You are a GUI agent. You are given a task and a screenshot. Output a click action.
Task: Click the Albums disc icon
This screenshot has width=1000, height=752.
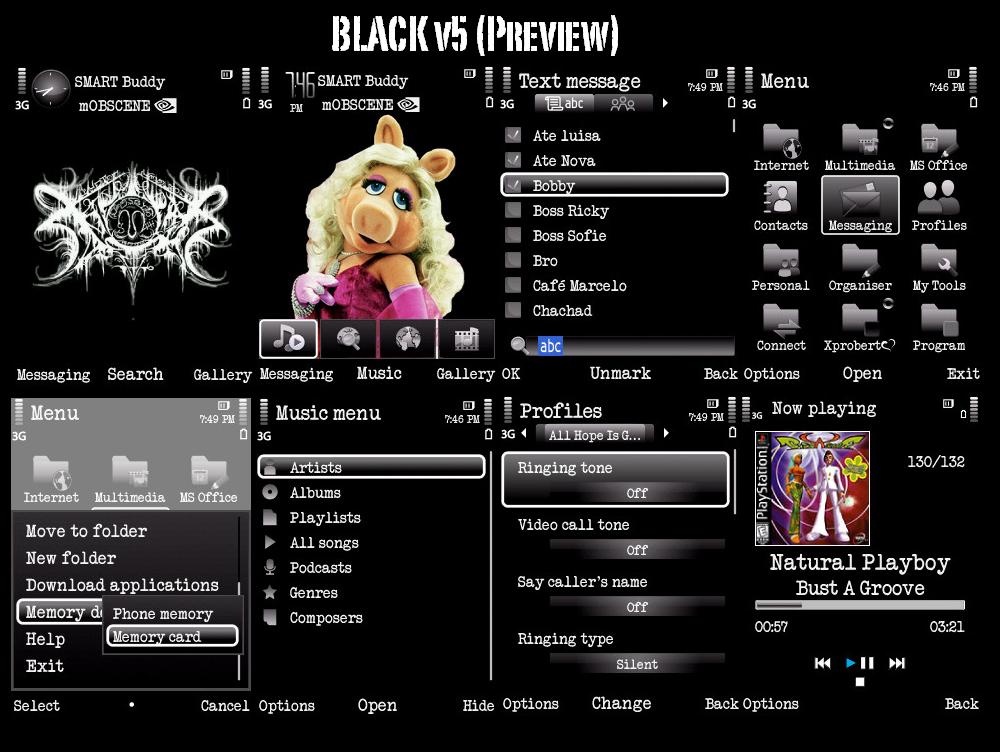pyautogui.click(x=270, y=492)
